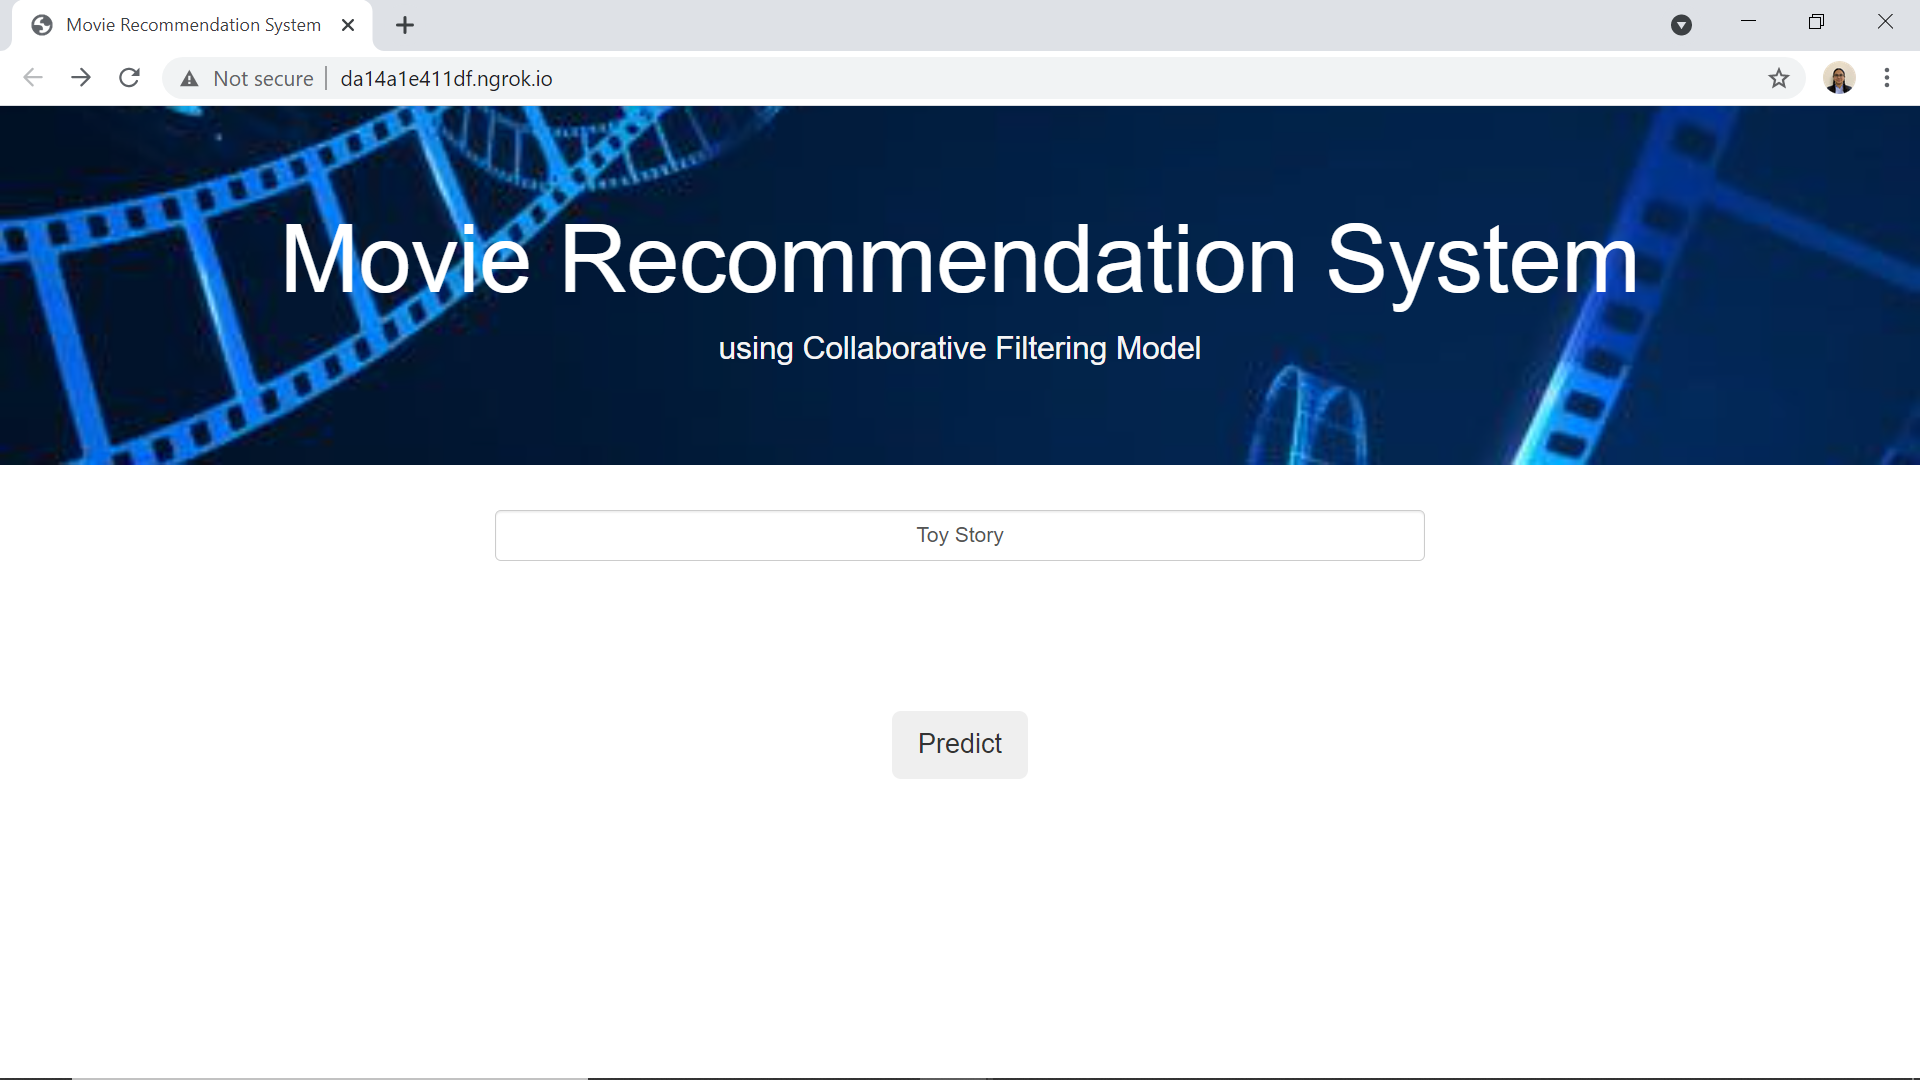The height and width of the screenshot is (1080, 1920).
Task: Select the da14a1e411df.ngrok.io URL text
Action: pyautogui.click(x=445, y=78)
